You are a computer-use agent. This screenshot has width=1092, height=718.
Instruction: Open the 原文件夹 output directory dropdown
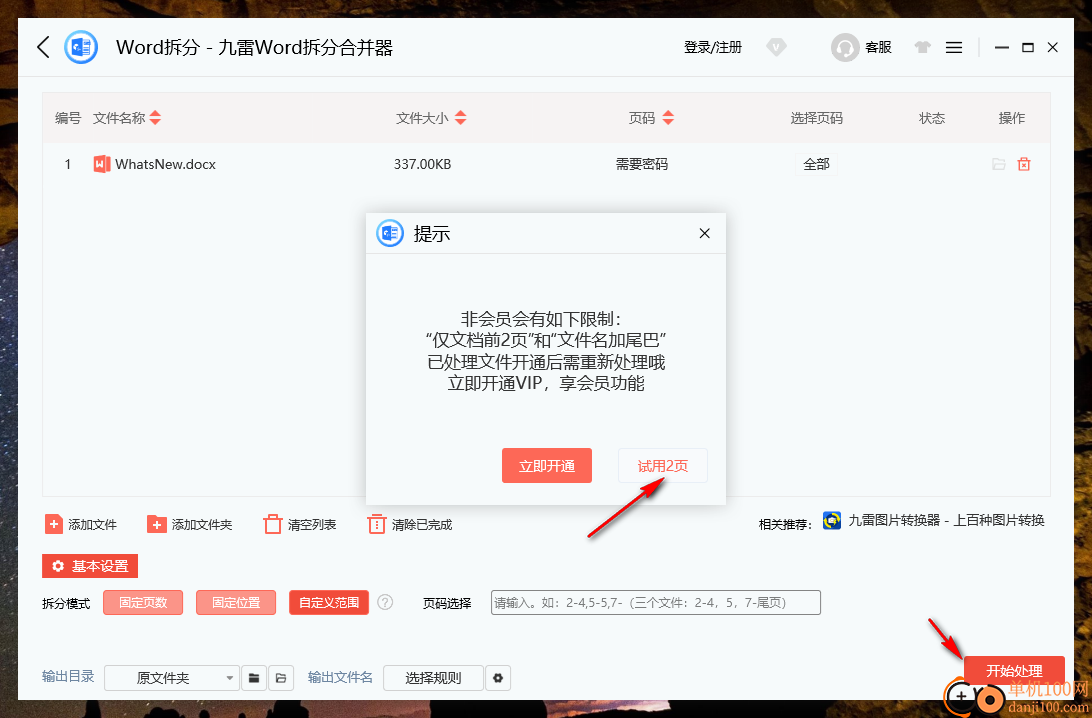171,678
